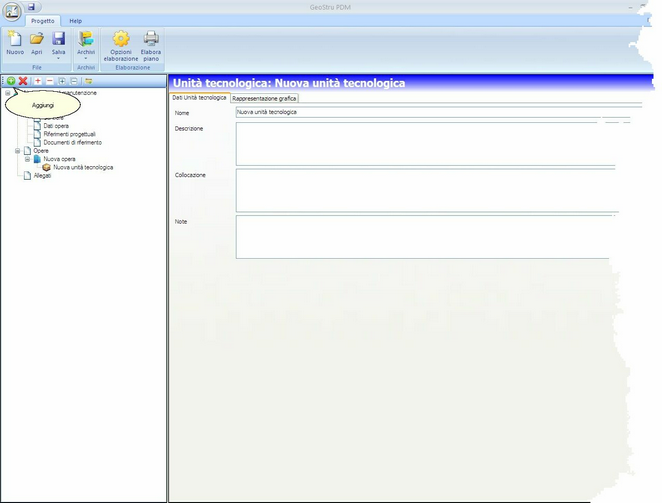Click the red plus icon in tree toolbar
Screen dimensions: 662x503
(38, 81)
